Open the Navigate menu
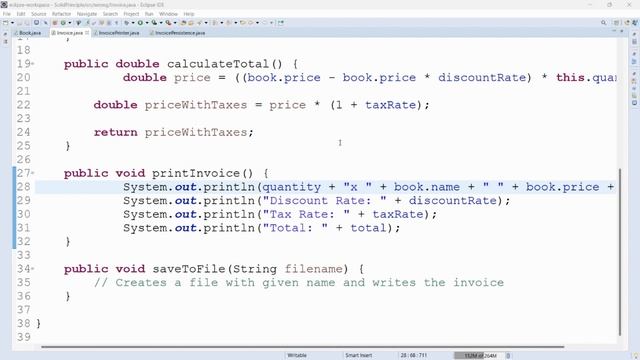640x360 pixels. pyautogui.click(x=87, y=14)
